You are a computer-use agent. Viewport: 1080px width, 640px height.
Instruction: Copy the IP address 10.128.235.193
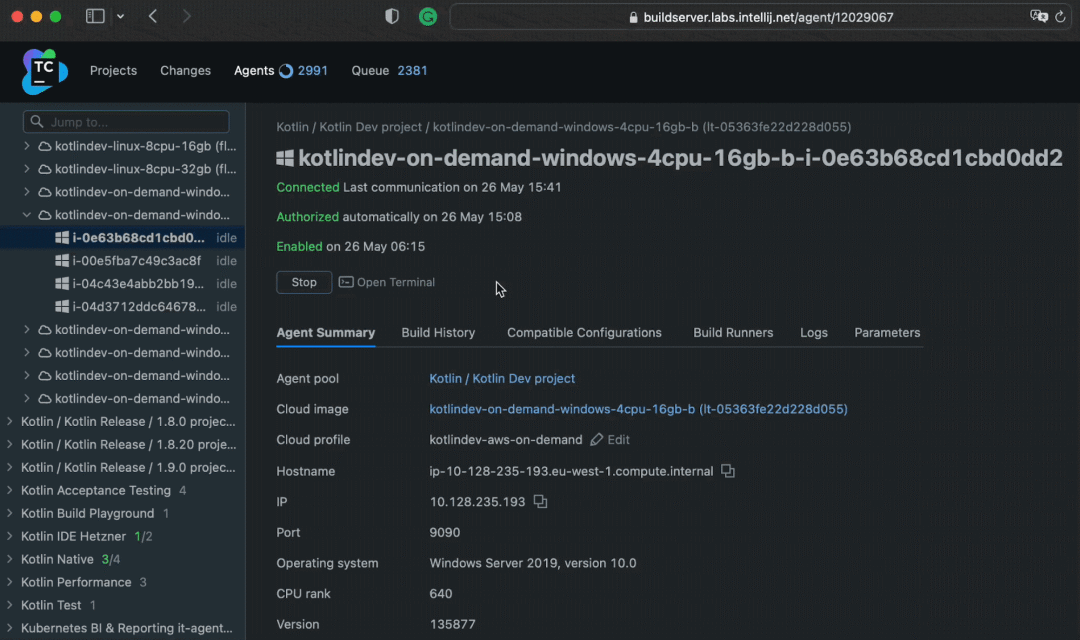541,502
